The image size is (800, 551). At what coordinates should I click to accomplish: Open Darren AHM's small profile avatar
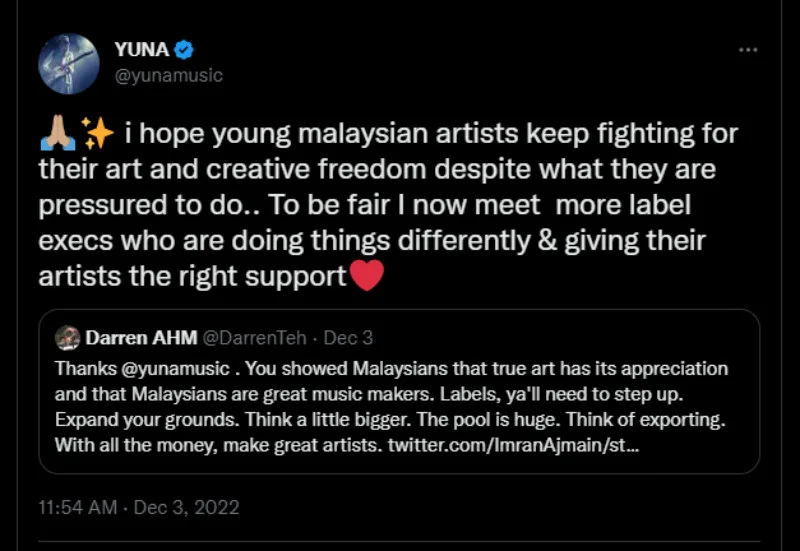[67, 338]
